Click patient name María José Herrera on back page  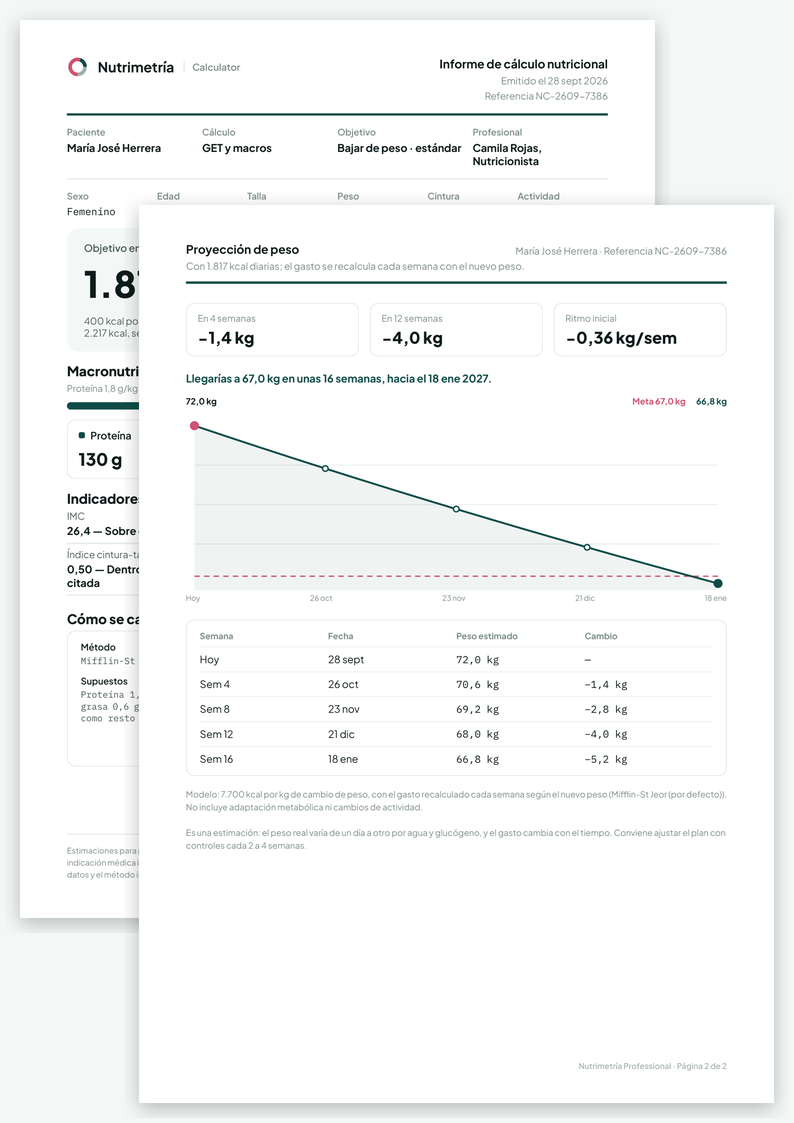click(114, 148)
